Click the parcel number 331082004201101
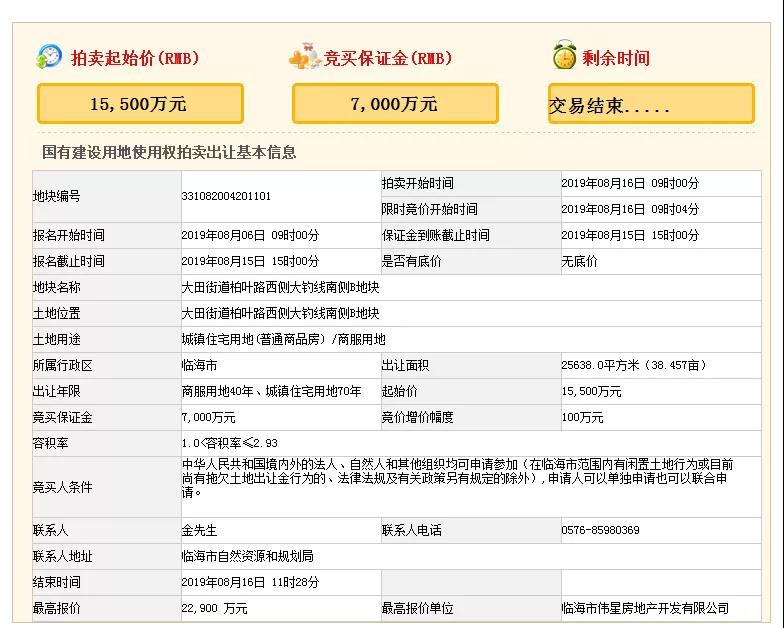This screenshot has width=784, height=628. pos(226,197)
